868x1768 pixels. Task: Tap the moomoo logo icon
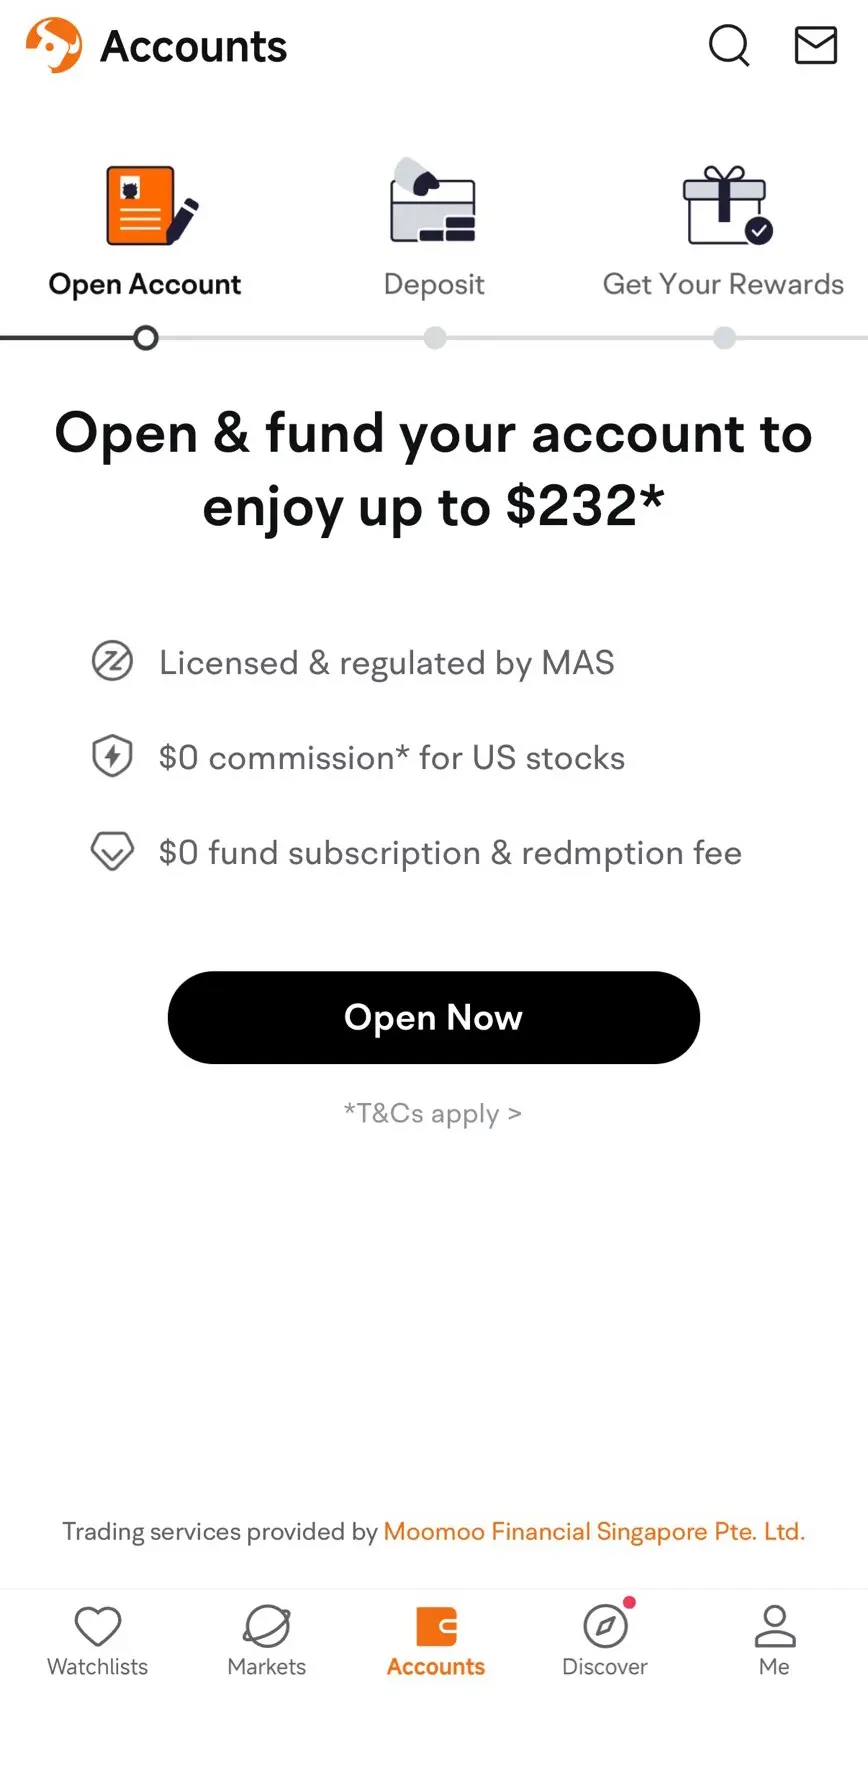point(54,45)
